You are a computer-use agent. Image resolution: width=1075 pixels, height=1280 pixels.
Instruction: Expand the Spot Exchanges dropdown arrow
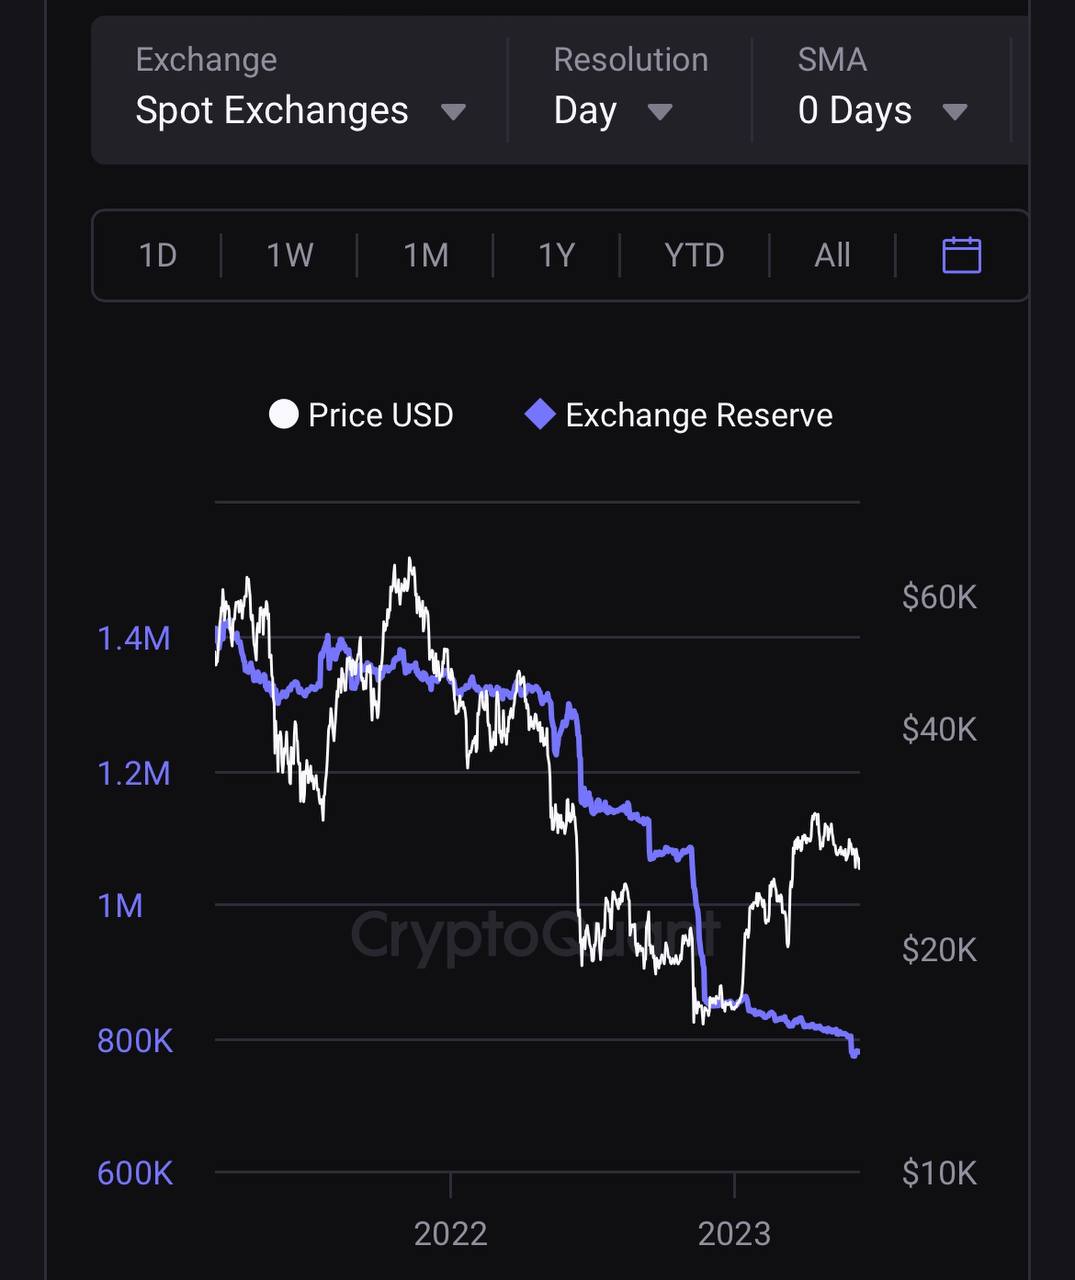point(453,111)
